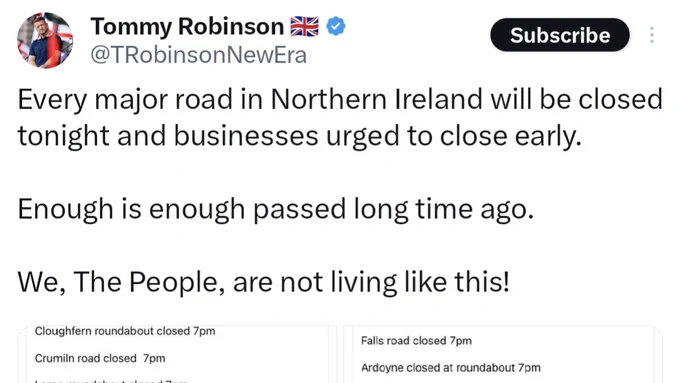Click 'Falls road closed 7pm' line
This screenshot has height=383, width=680.
(x=416, y=340)
